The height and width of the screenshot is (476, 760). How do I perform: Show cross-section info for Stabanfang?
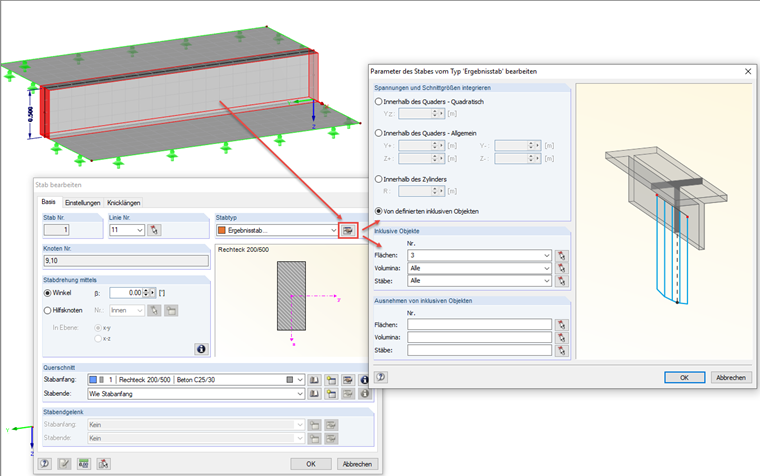364,380
